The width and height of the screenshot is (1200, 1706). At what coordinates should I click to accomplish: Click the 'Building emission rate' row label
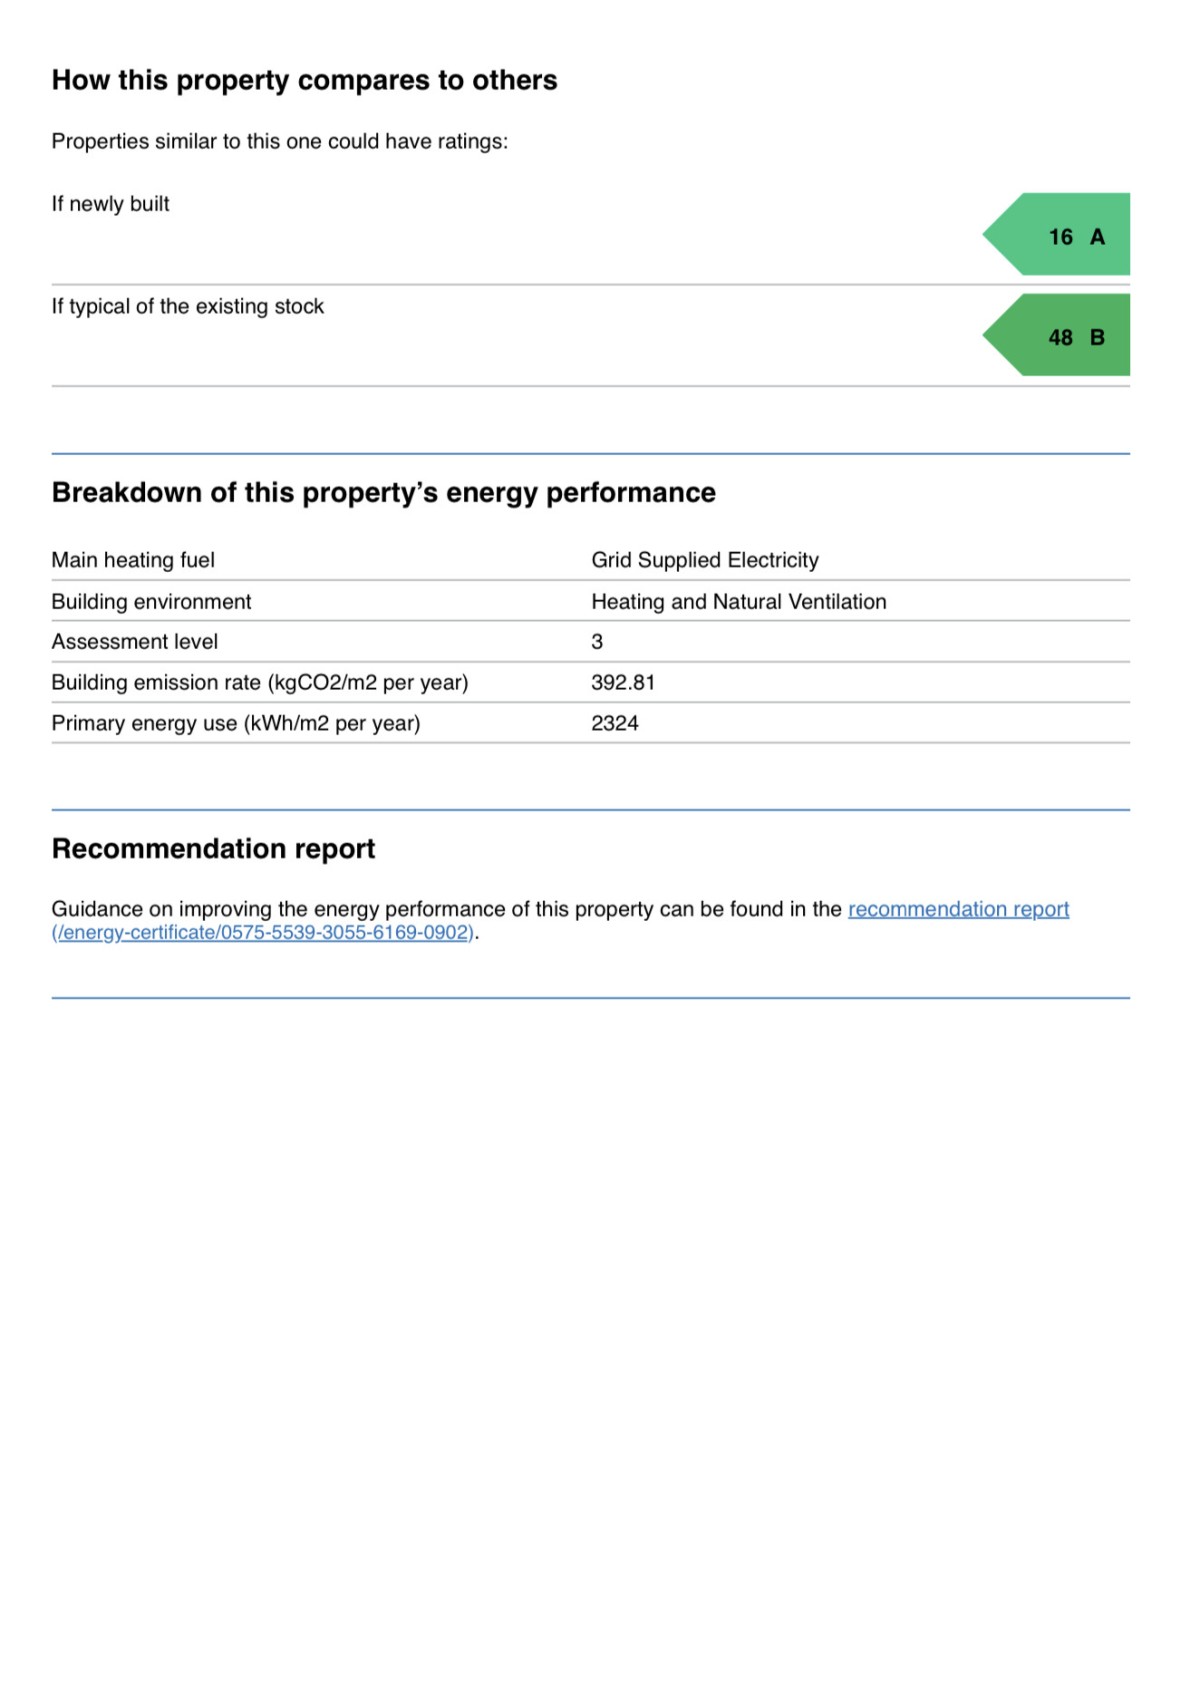pyautogui.click(x=259, y=682)
